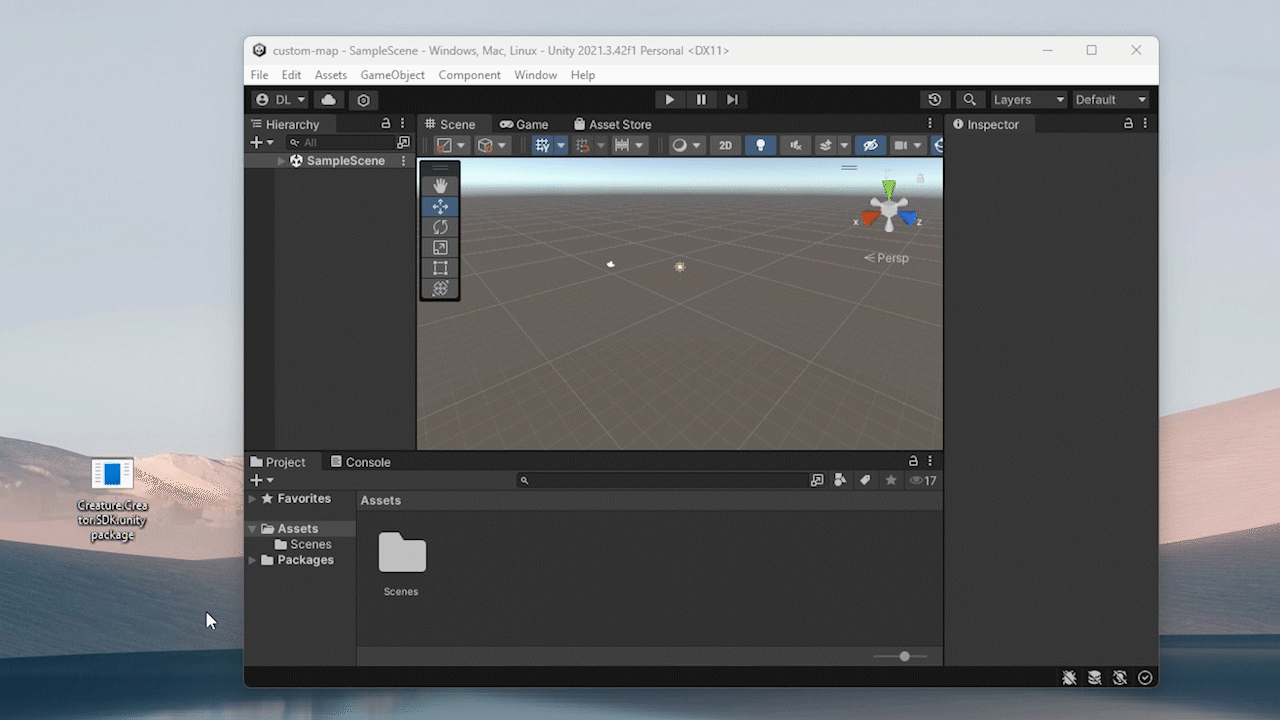Toggle Persp projection label
1280x720 pixels.
(887, 258)
